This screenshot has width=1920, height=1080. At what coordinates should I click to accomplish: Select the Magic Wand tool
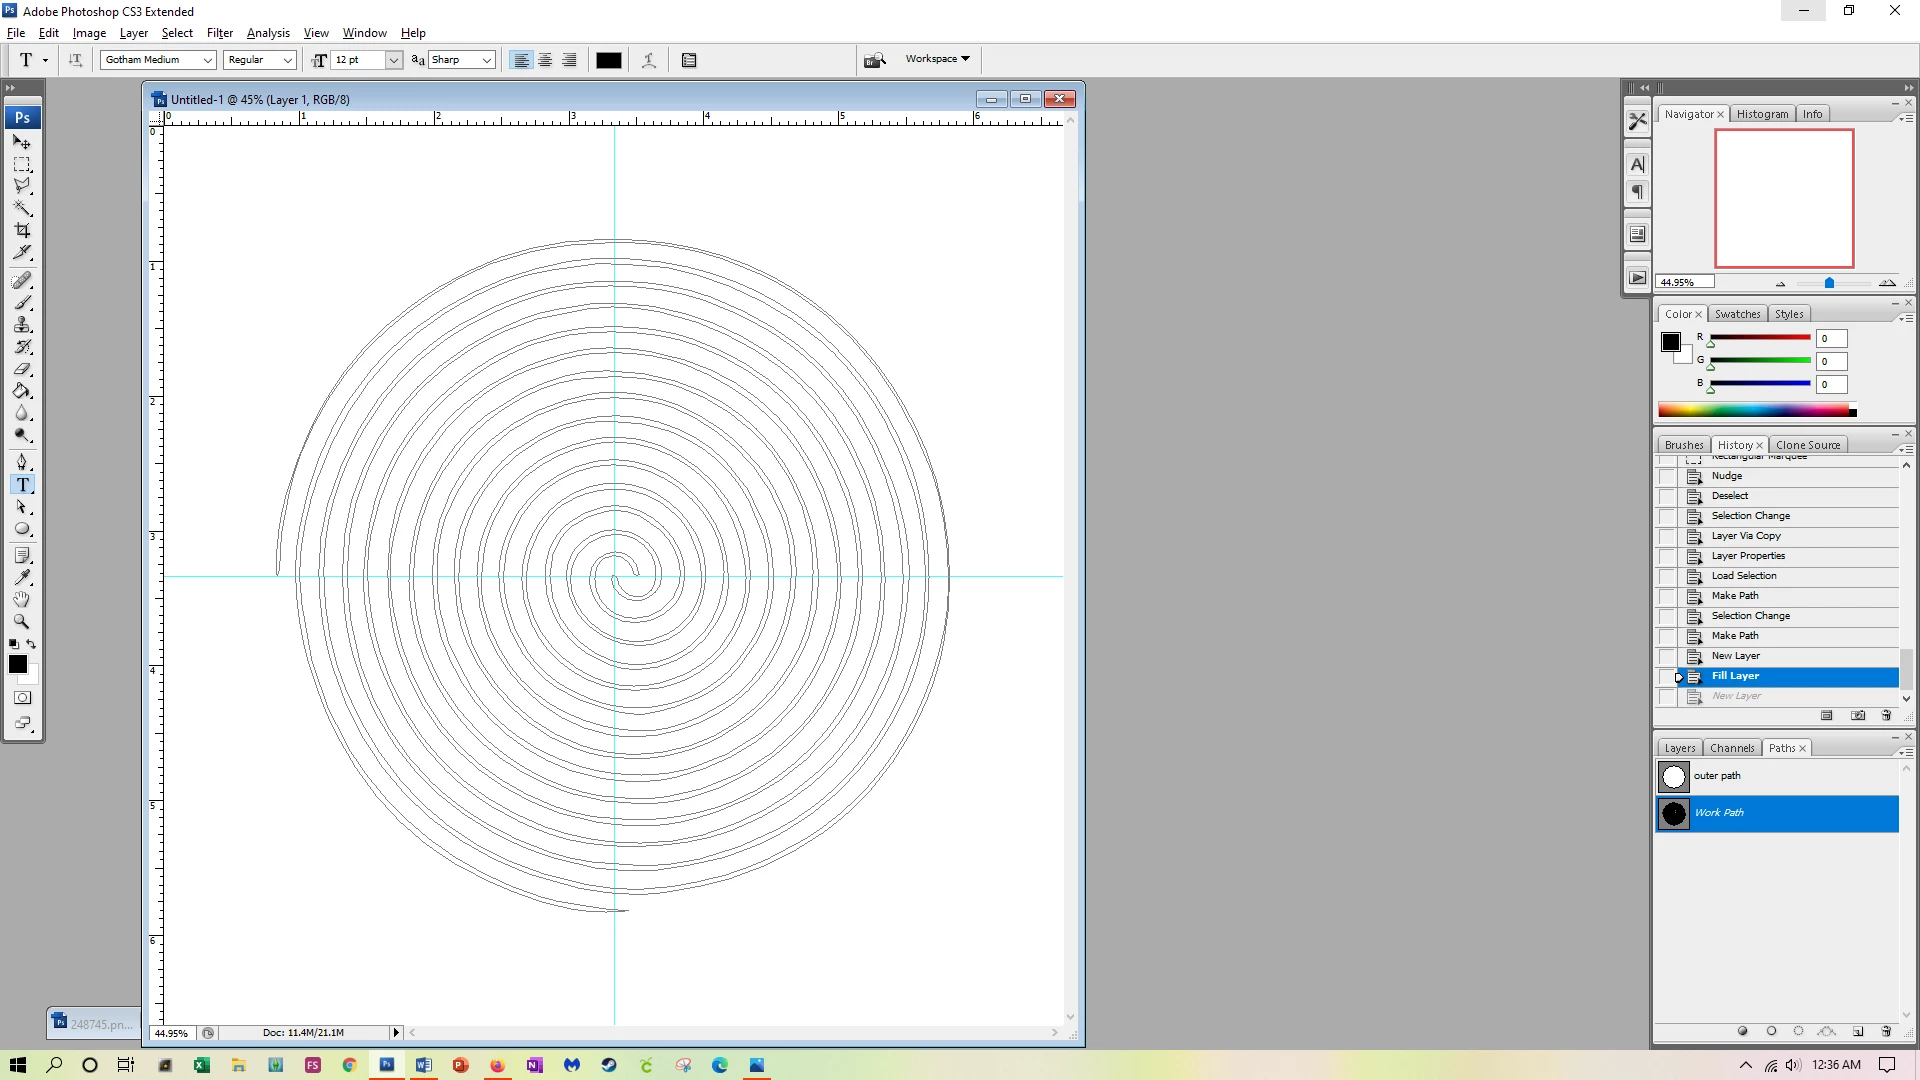(22, 208)
